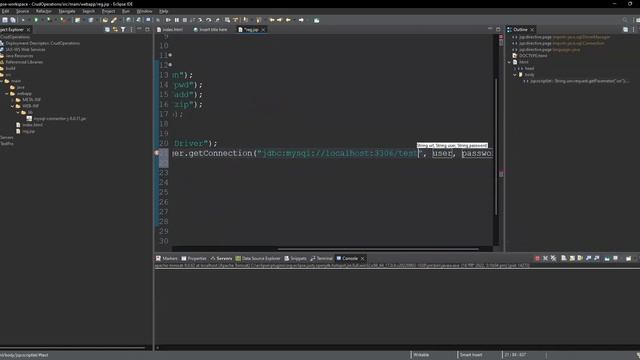Switch to the Data Source Explorer tab
Viewport: 640px width, 360px height.
258,258
